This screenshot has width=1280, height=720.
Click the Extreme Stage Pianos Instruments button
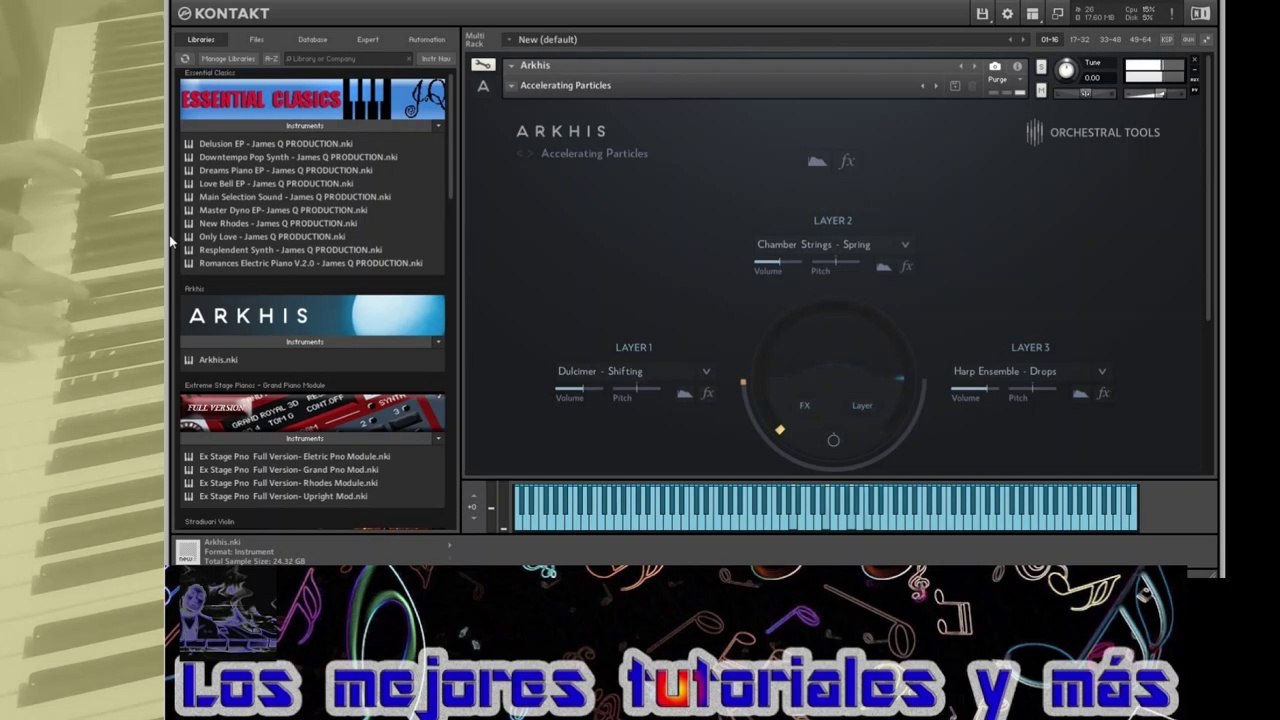pyautogui.click(x=306, y=438)
